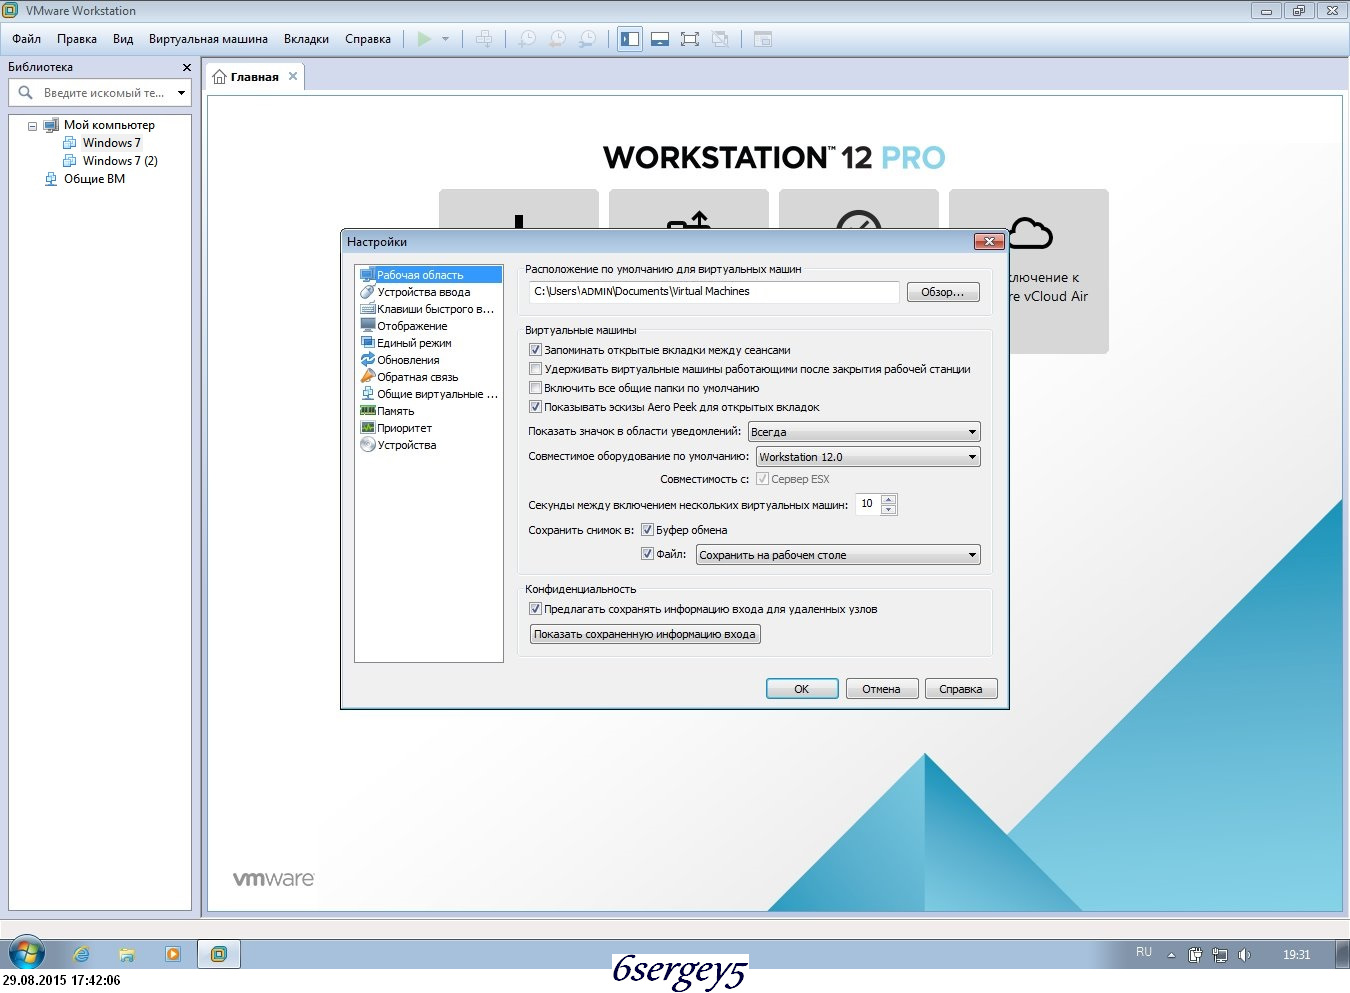Select Единый режим settings category

coord(414,342)
